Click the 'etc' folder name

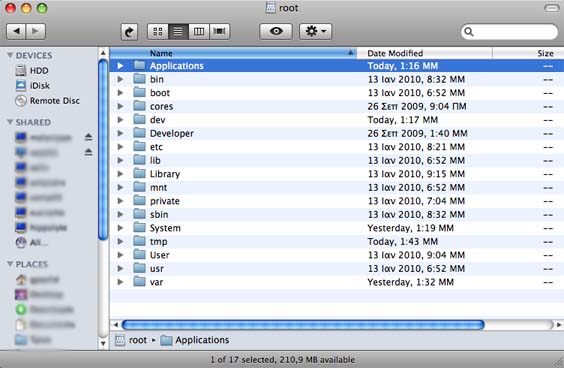pyautogui.click(x=156, y=147)
